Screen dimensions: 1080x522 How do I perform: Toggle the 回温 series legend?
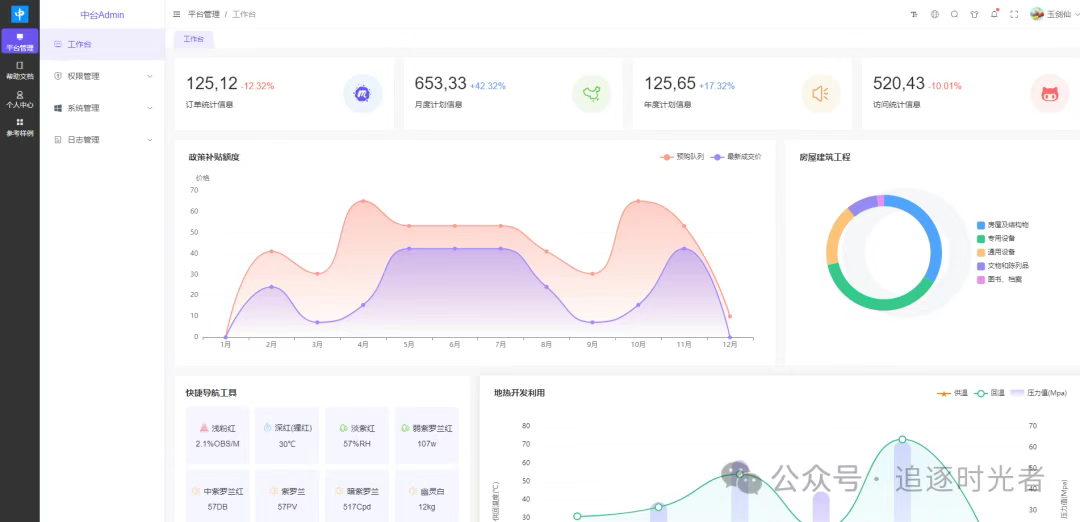click(x=990, y=393)
